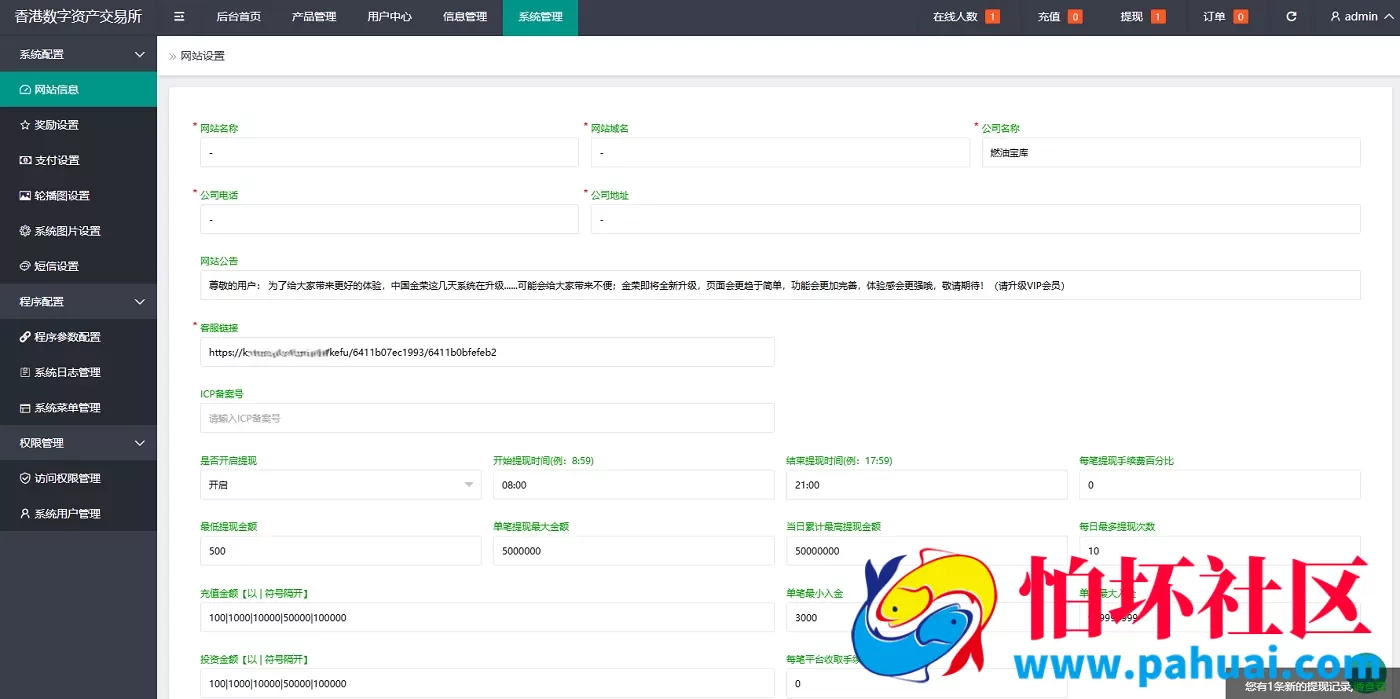Click the image icon for 轮播图设置
Viewport: 1400px width, 699px height.
tap(26, 196)
